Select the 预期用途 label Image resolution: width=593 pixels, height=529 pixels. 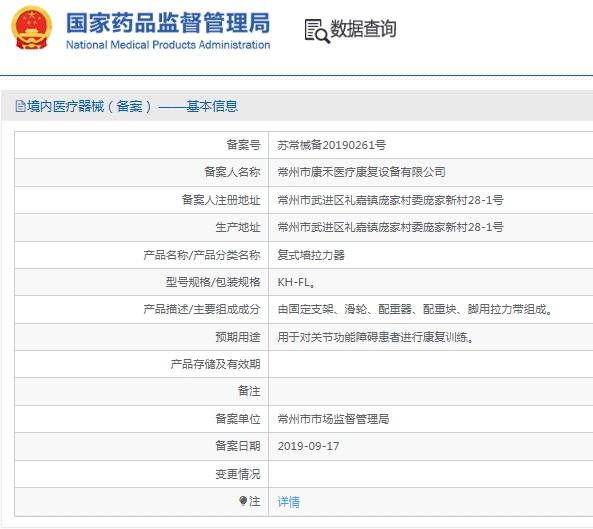point(238,337)
